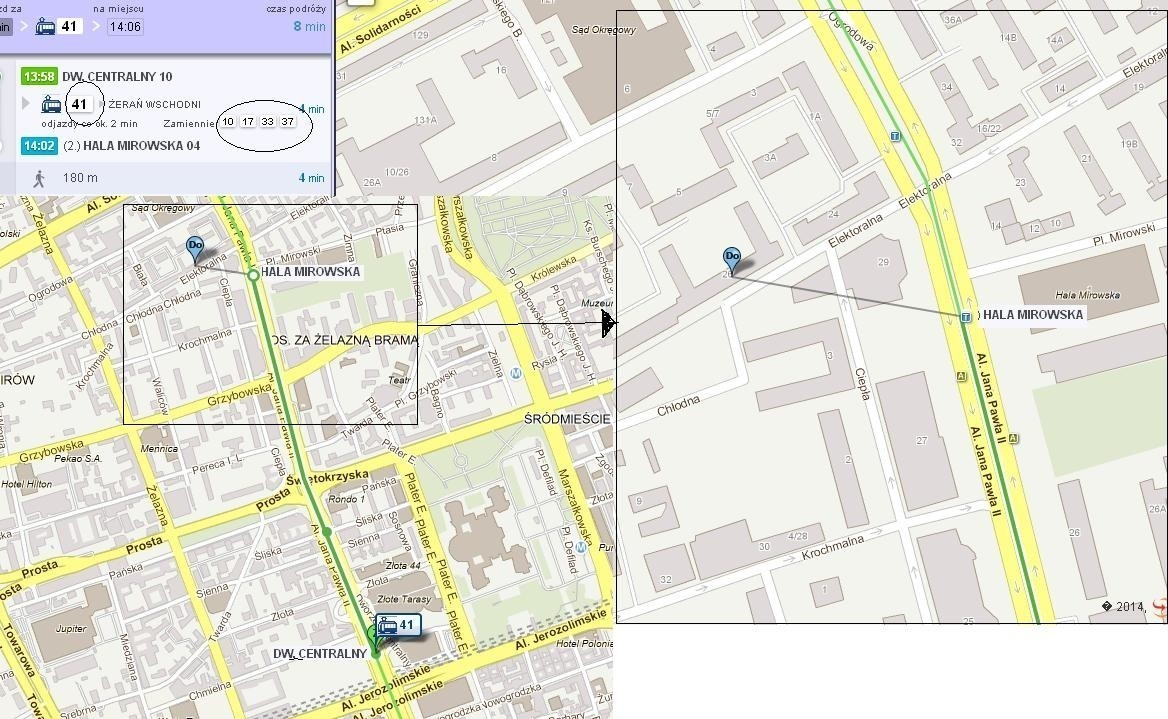Image resolution: width=1168 pixels, height=719 pixels.
Task: Select alternative tram line 10
Action: coord(228,121)
